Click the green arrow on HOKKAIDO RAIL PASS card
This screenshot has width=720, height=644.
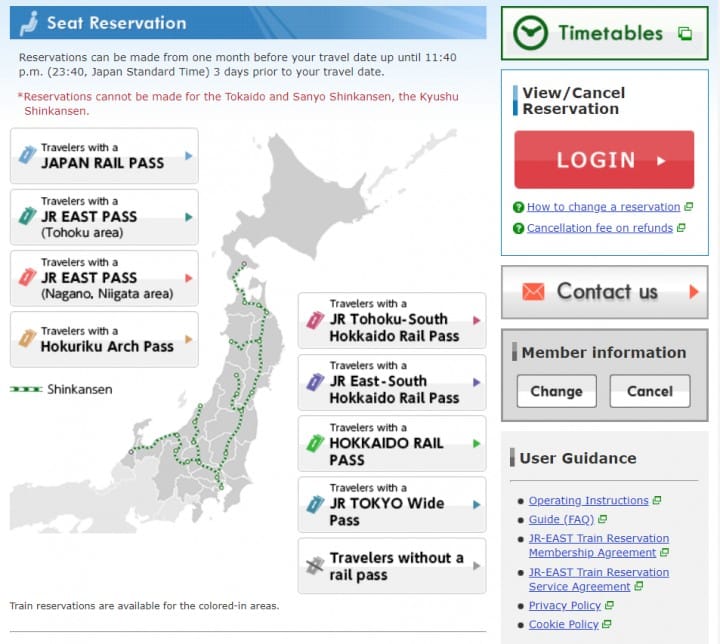(x=477, y=443)
